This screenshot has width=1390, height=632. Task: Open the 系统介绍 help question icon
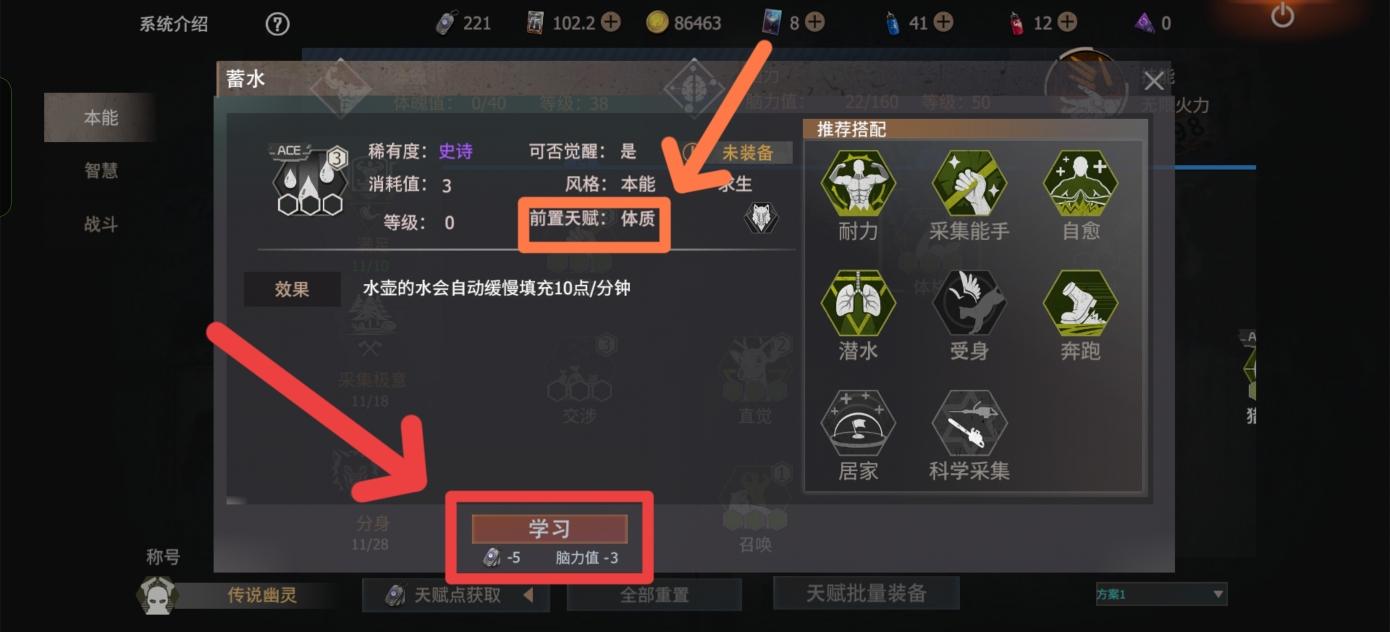[277, 24]
